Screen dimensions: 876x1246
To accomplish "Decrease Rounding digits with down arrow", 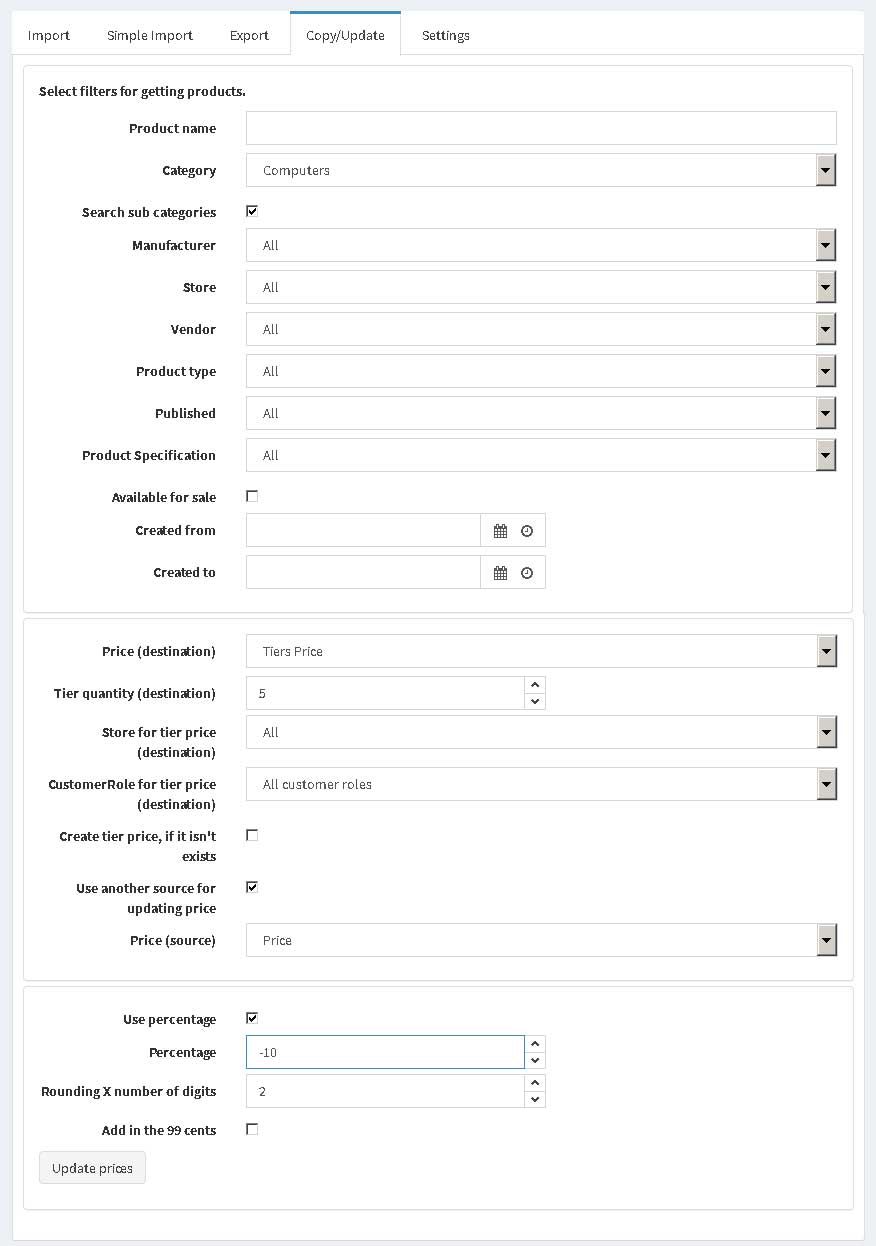I will pos(535,1099).
